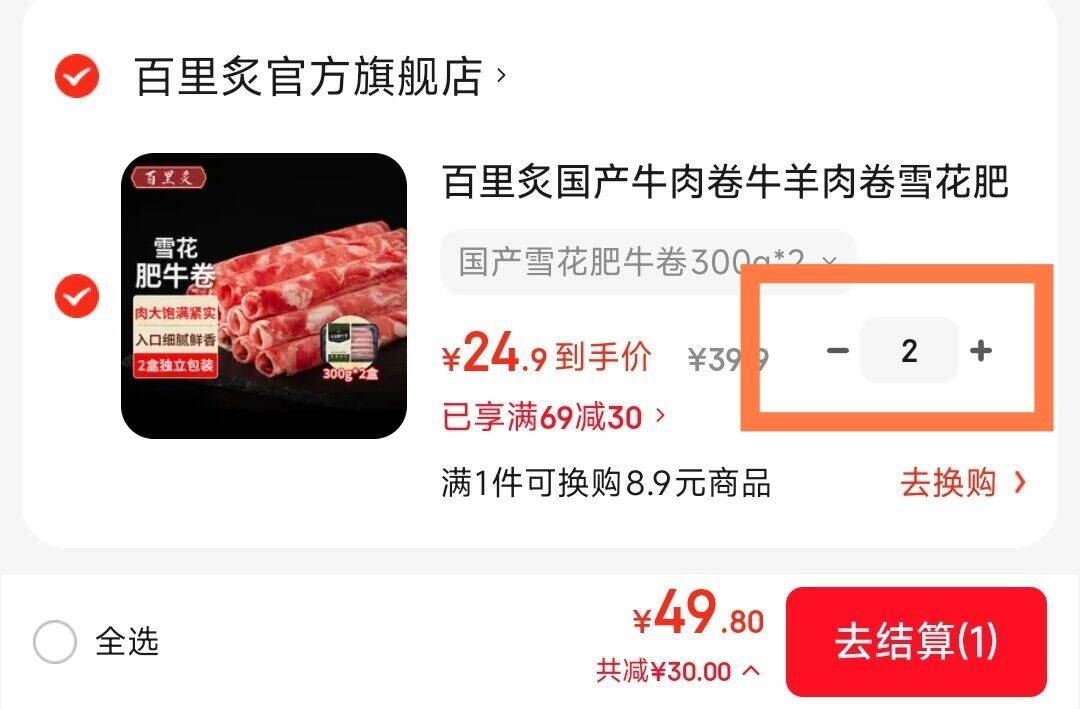
Task: Tap the arrow beside 百里炙官方旗舰店
Action: [x=501, y=75]
